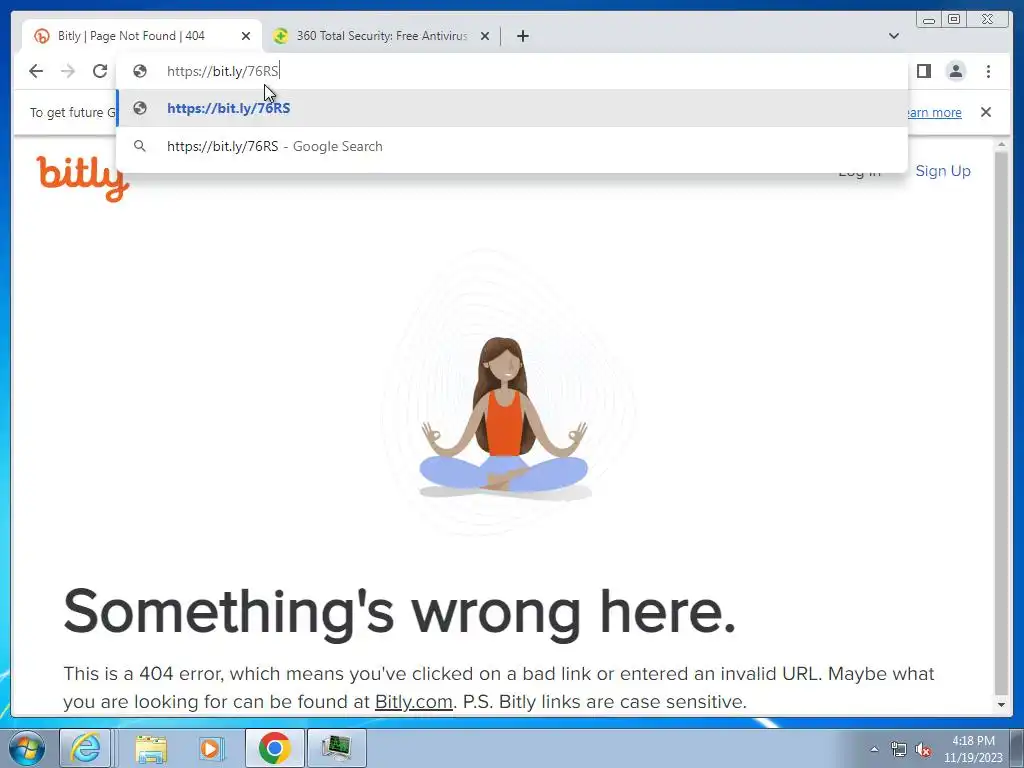Viewport: 1024px width, 768px height.
Task: Open the Bitly.com link
Action: click(x=413, y=702)
